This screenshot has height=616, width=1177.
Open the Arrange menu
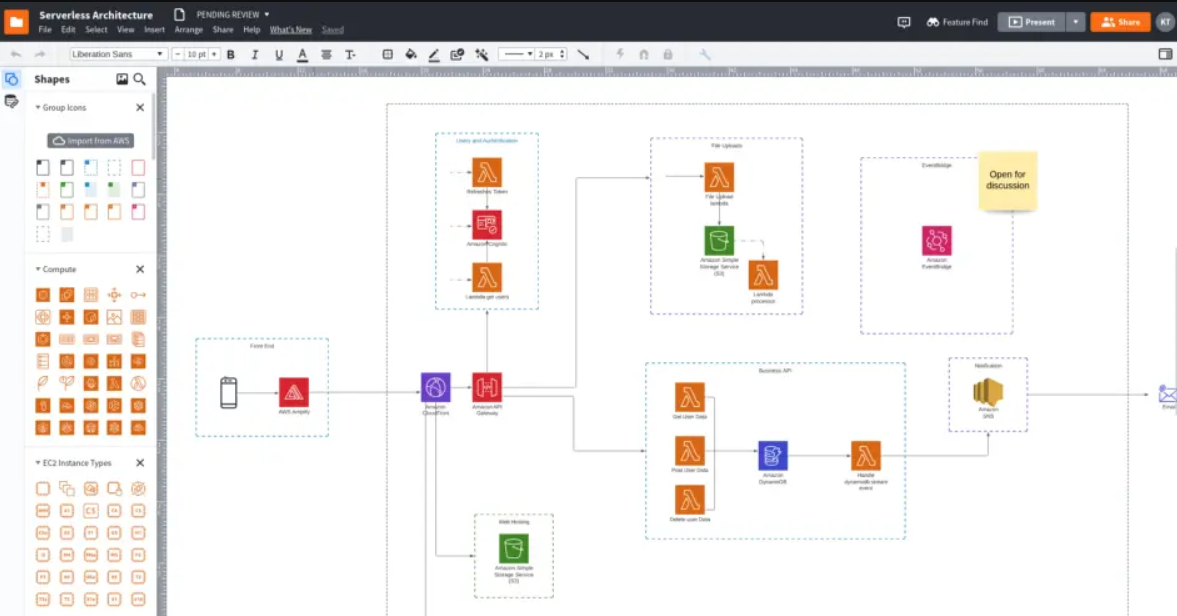(188, 30)
